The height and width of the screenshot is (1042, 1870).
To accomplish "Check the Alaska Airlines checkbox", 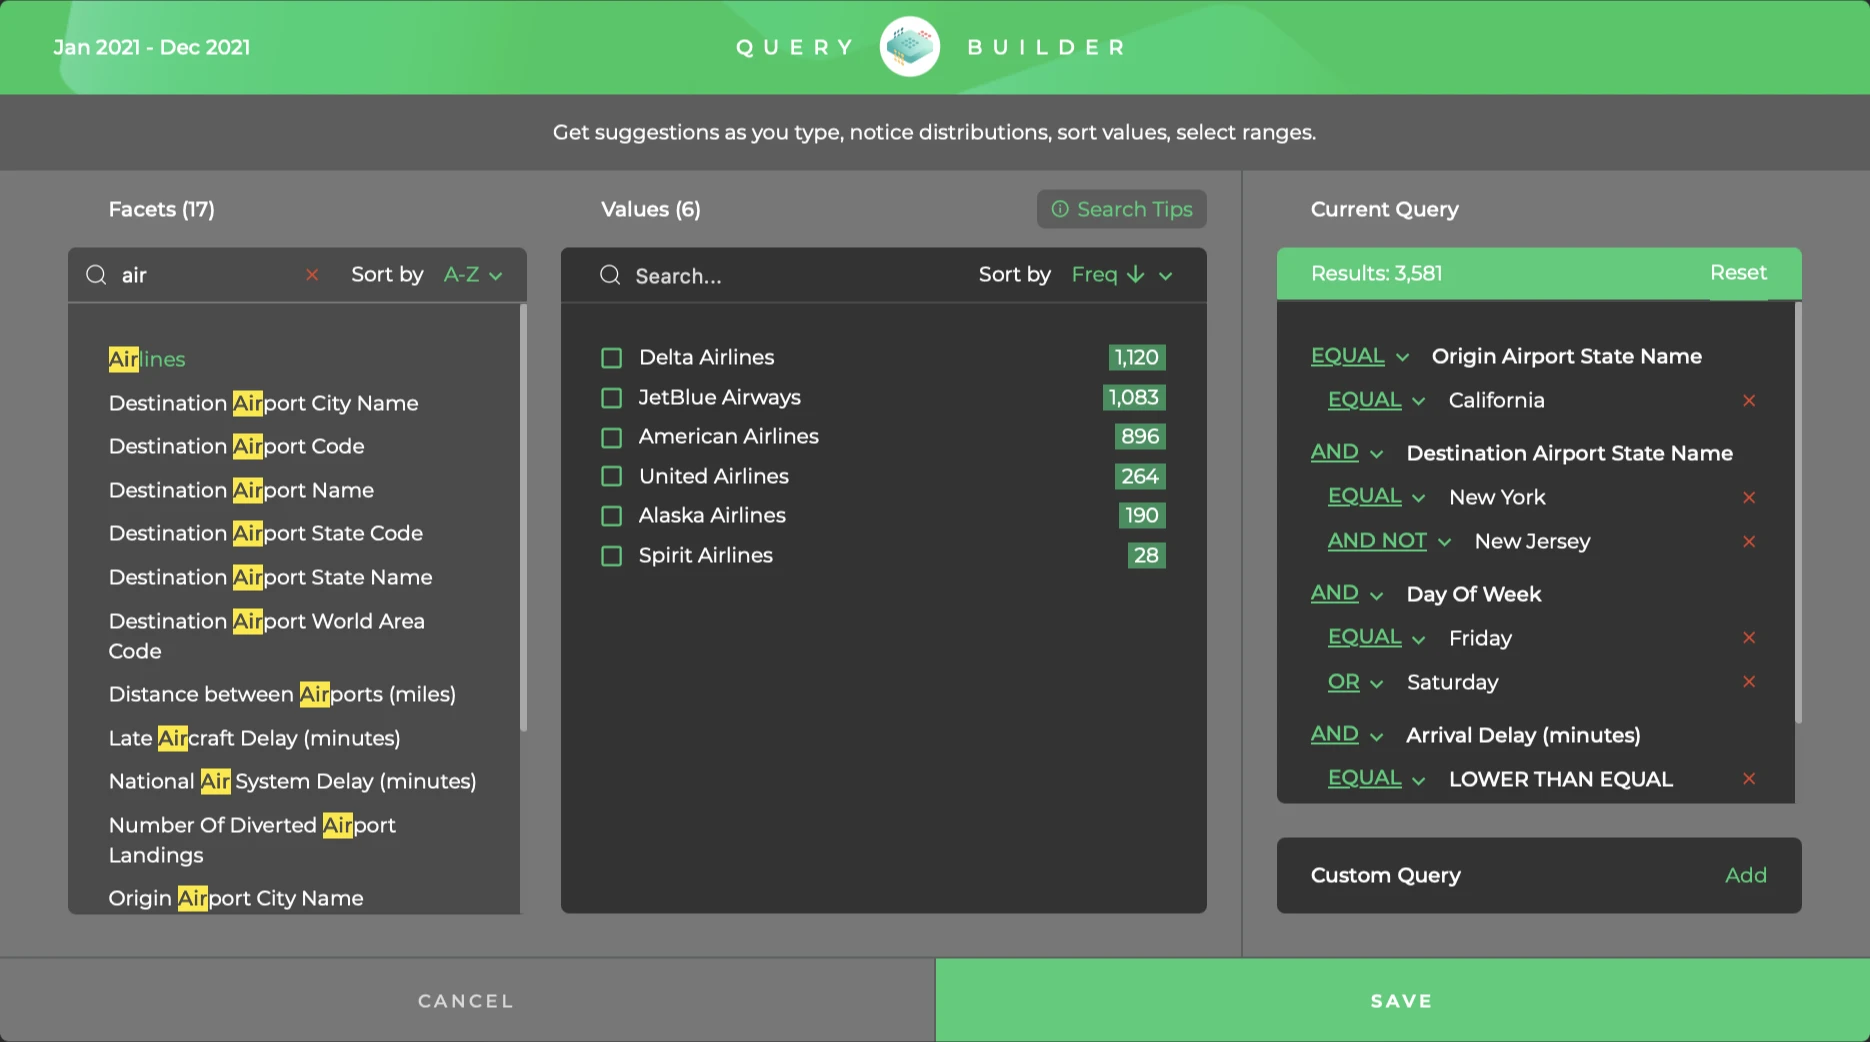I will [x=611, y=516].
